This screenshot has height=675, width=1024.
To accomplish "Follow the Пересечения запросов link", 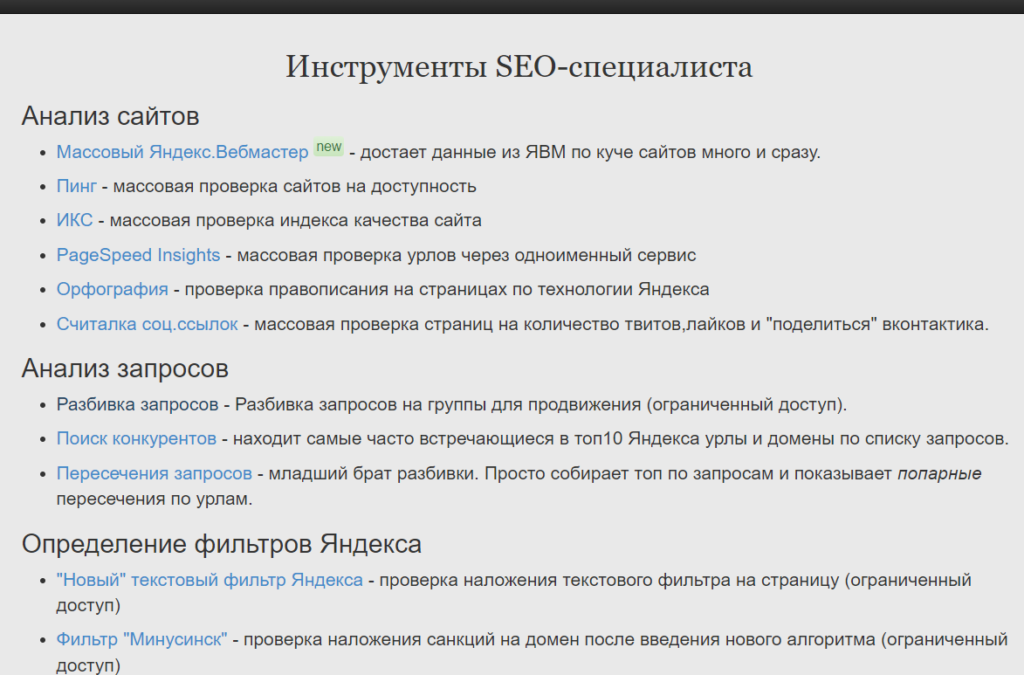I will point(154,473).
